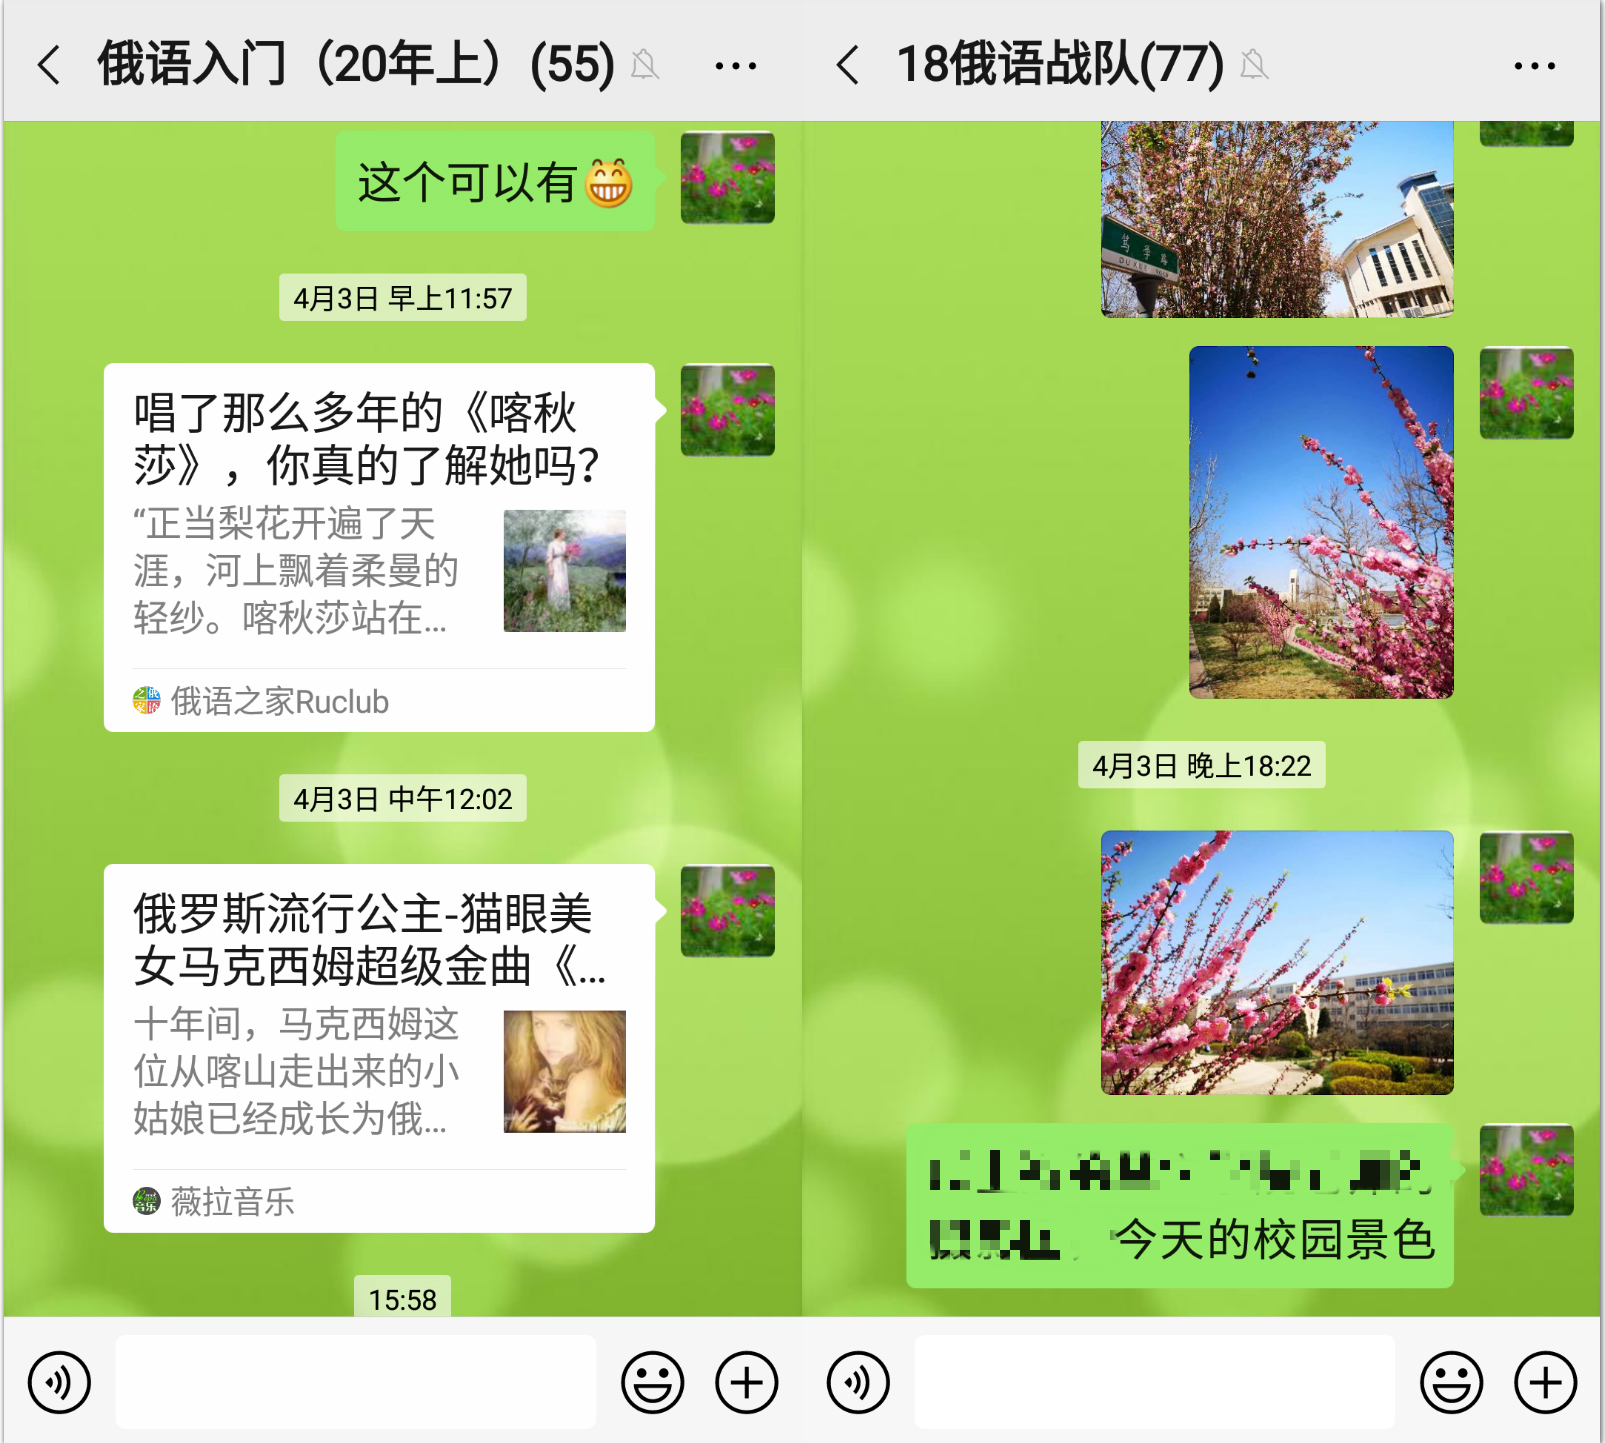Tap sender avatar beside 这个可以有 message

tap(727, 178)
